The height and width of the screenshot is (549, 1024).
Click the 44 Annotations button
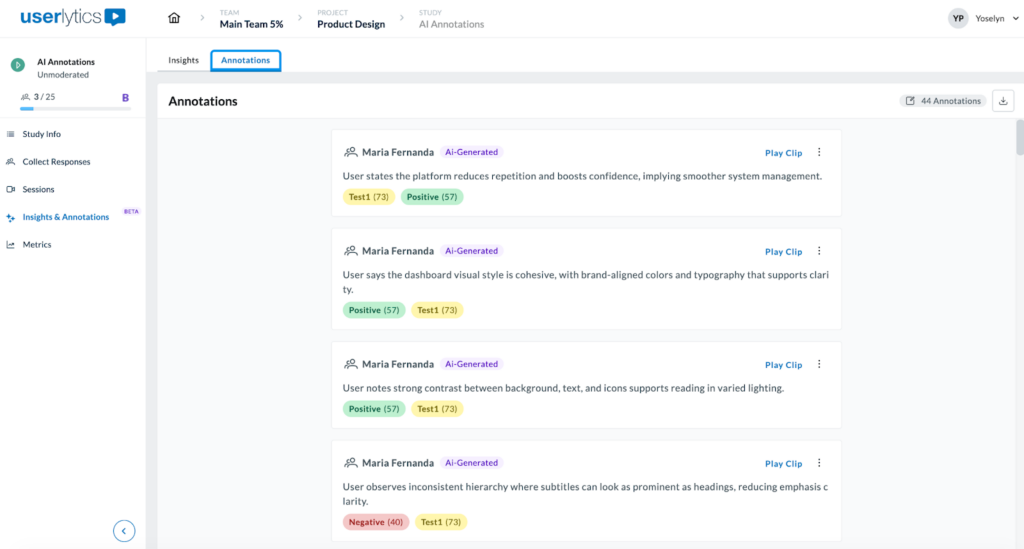pyautogui.click(x=943, y=101)
